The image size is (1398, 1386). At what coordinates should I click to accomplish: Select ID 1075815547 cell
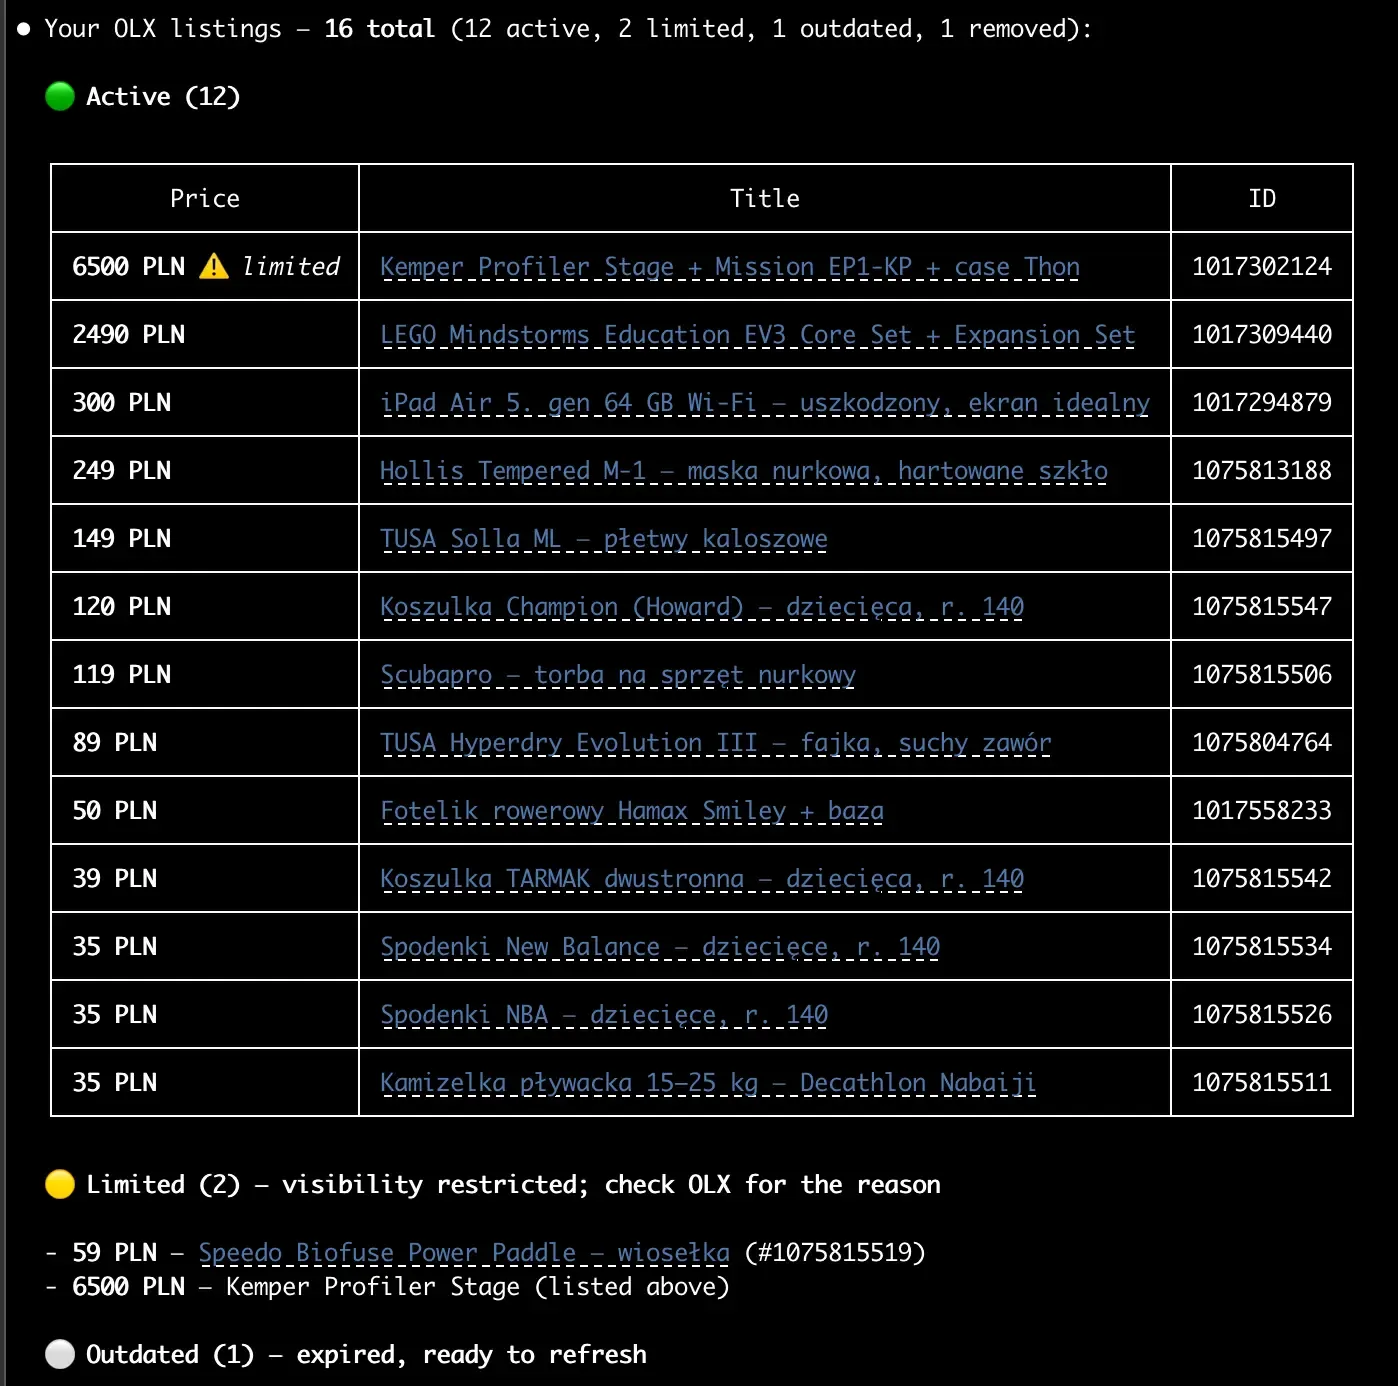(1262, 606)
